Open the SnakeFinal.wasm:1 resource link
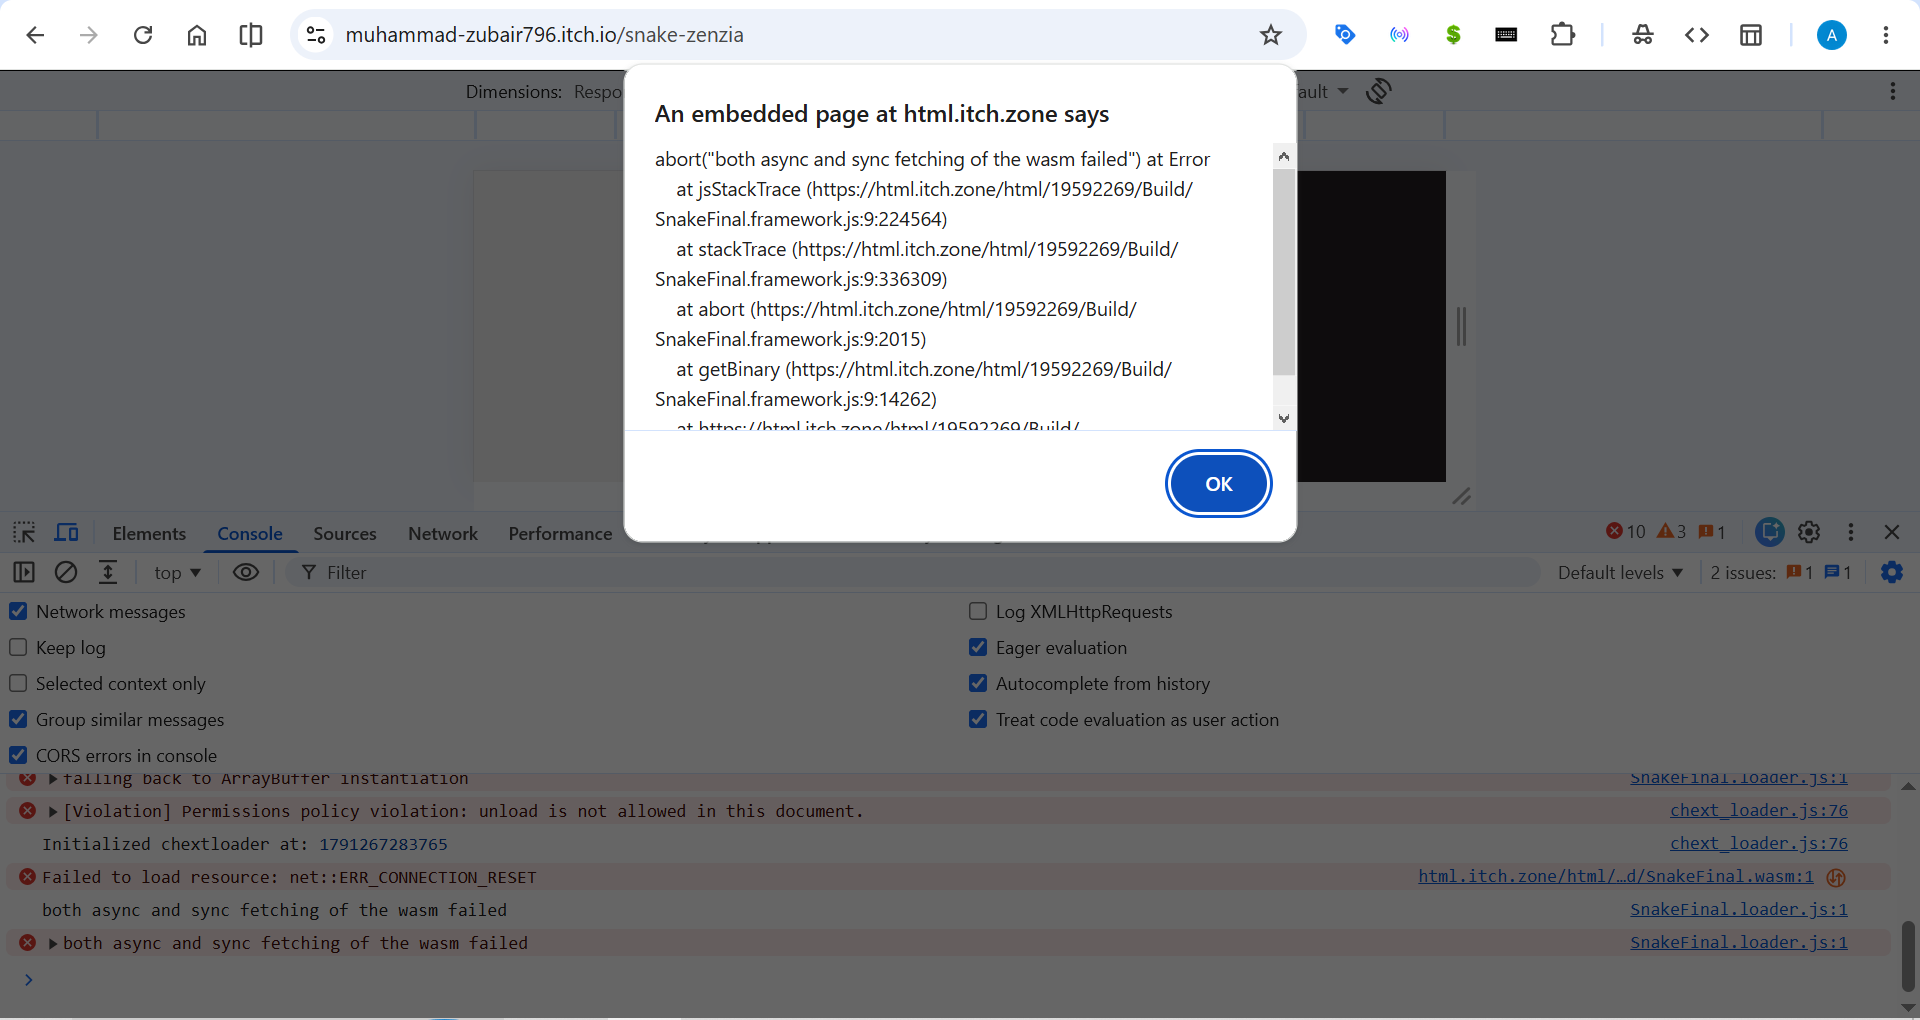 (x=1616, y=876)
